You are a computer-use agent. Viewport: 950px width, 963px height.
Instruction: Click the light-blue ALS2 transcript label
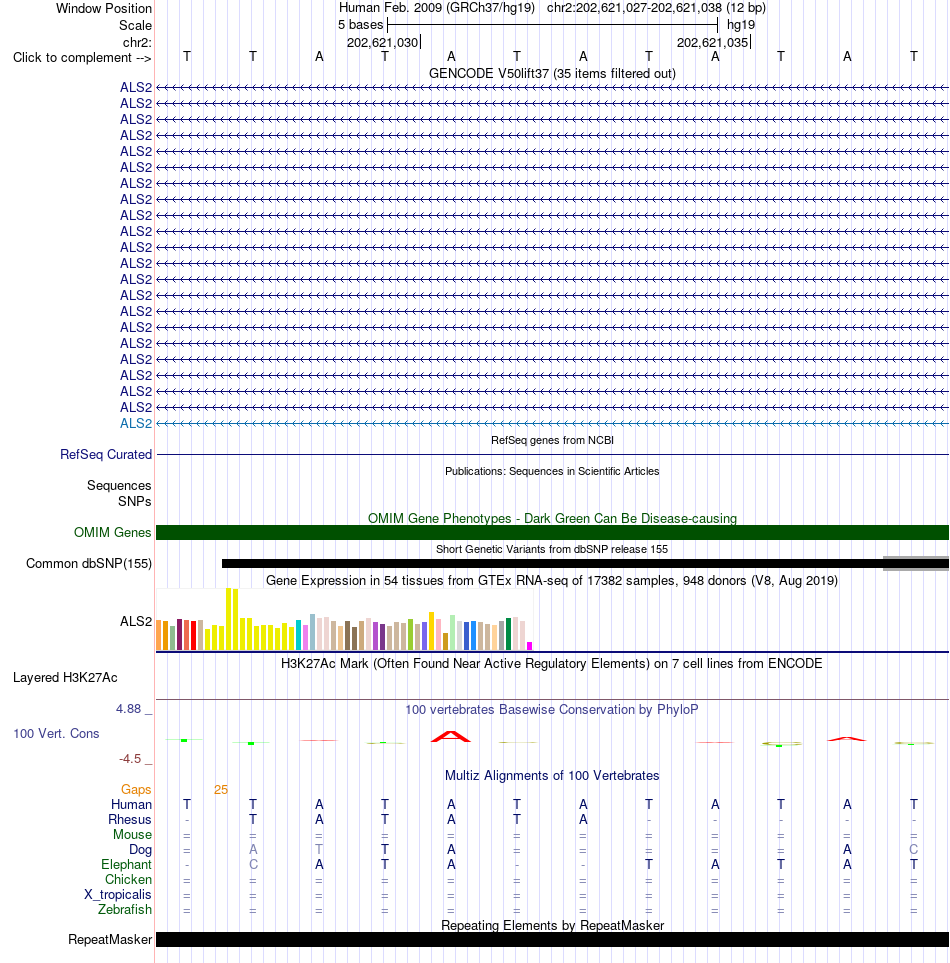[136, 423]
